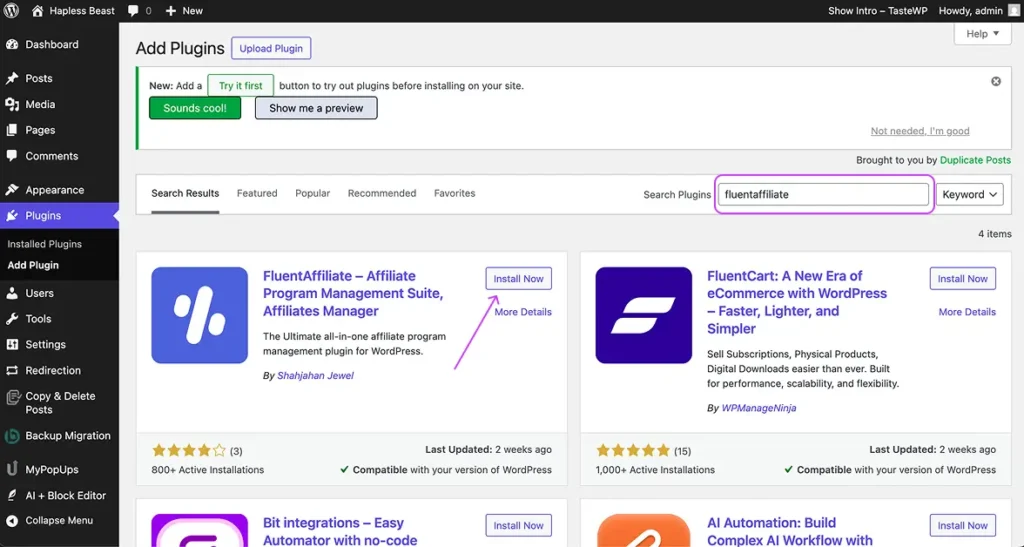Click the Comments speech bubble sidebar icon
The image size is (1024, 547).
(12, 156)
